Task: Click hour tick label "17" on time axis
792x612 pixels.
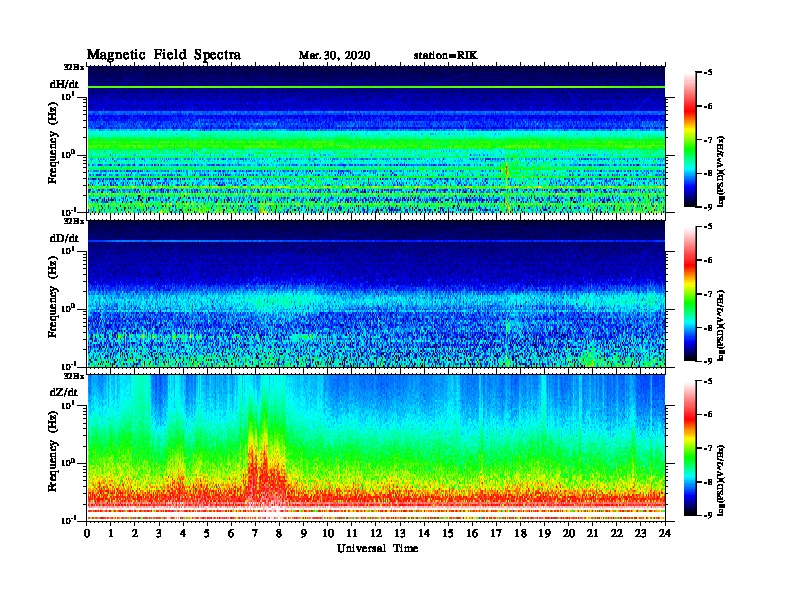Action: [x=496, y=534]
